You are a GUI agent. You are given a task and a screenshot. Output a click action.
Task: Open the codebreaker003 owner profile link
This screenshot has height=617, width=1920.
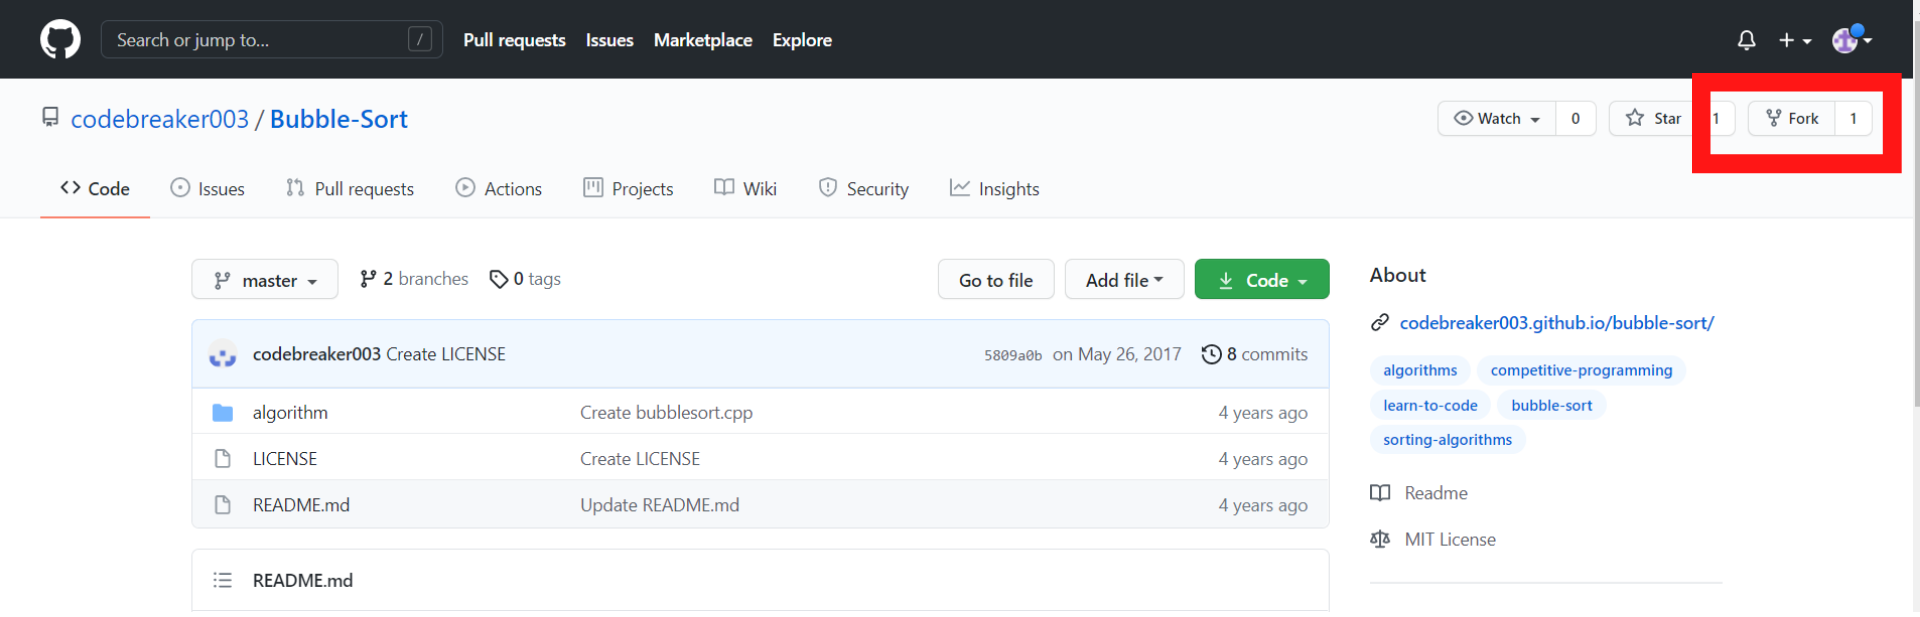click(x=159, y=119)
